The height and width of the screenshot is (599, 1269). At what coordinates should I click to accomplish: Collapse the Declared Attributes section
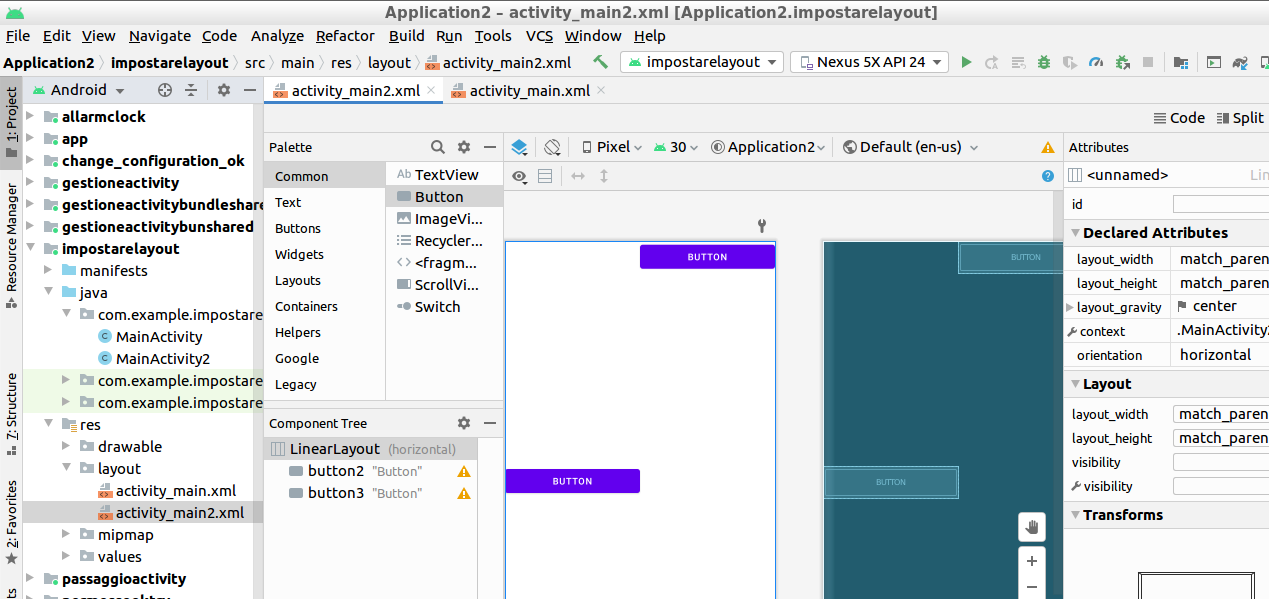click(x=1075, y=233)
